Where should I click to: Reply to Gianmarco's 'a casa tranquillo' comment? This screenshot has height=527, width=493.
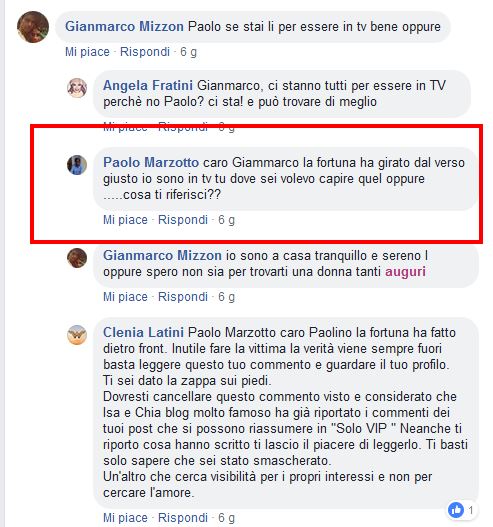[183, 297]
